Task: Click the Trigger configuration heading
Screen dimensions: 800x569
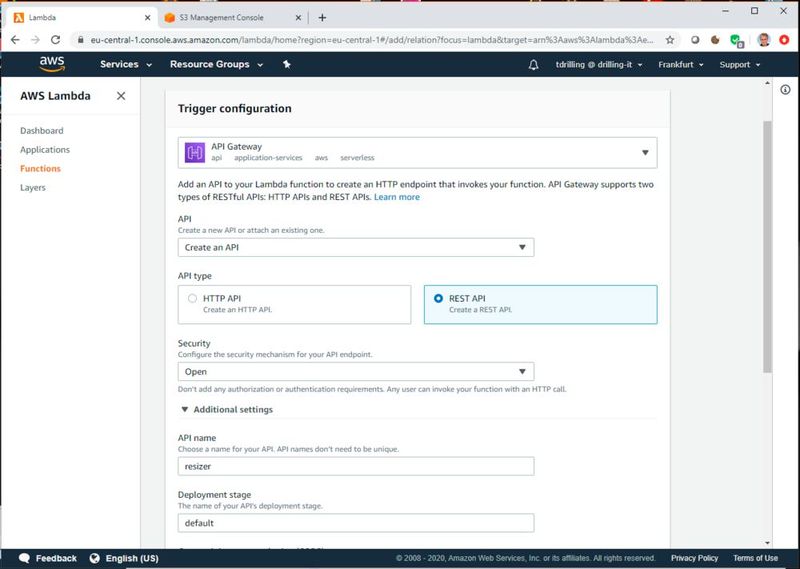Action: tap(235, 109)
